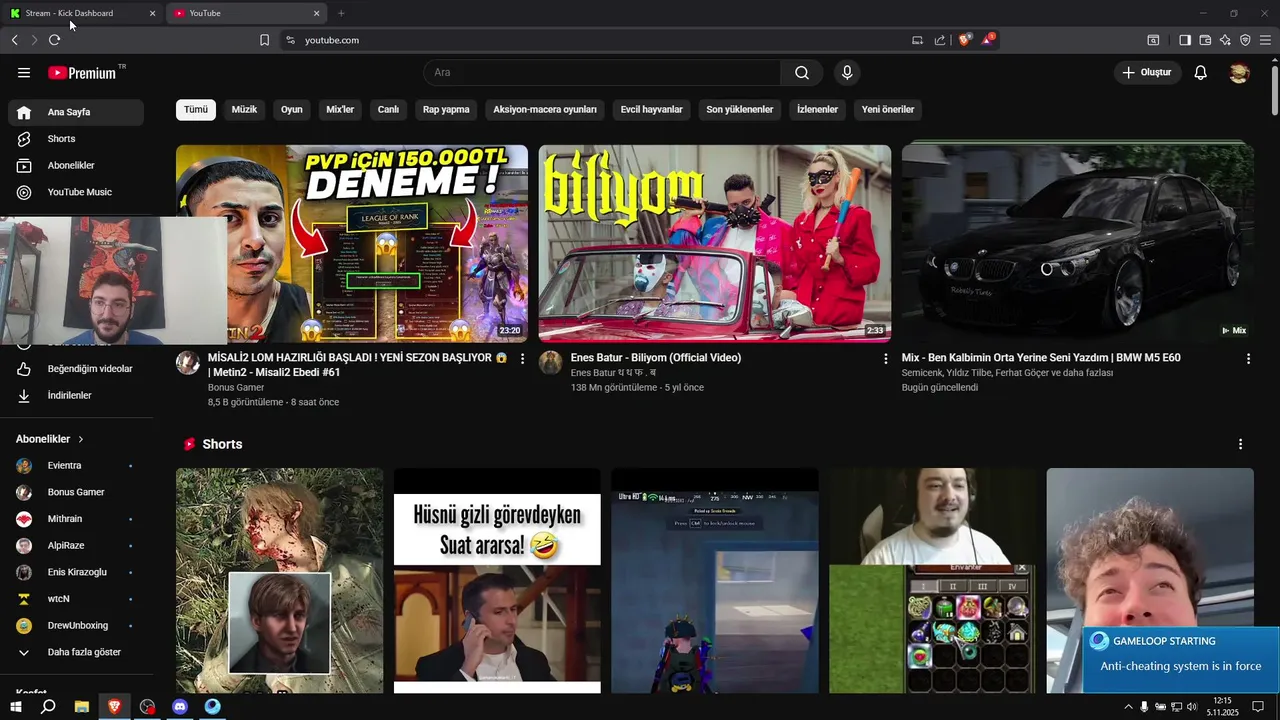This screenshot has height=720, width=1280.
Task: Open Shorts section more options menu
Action: 1240,444
